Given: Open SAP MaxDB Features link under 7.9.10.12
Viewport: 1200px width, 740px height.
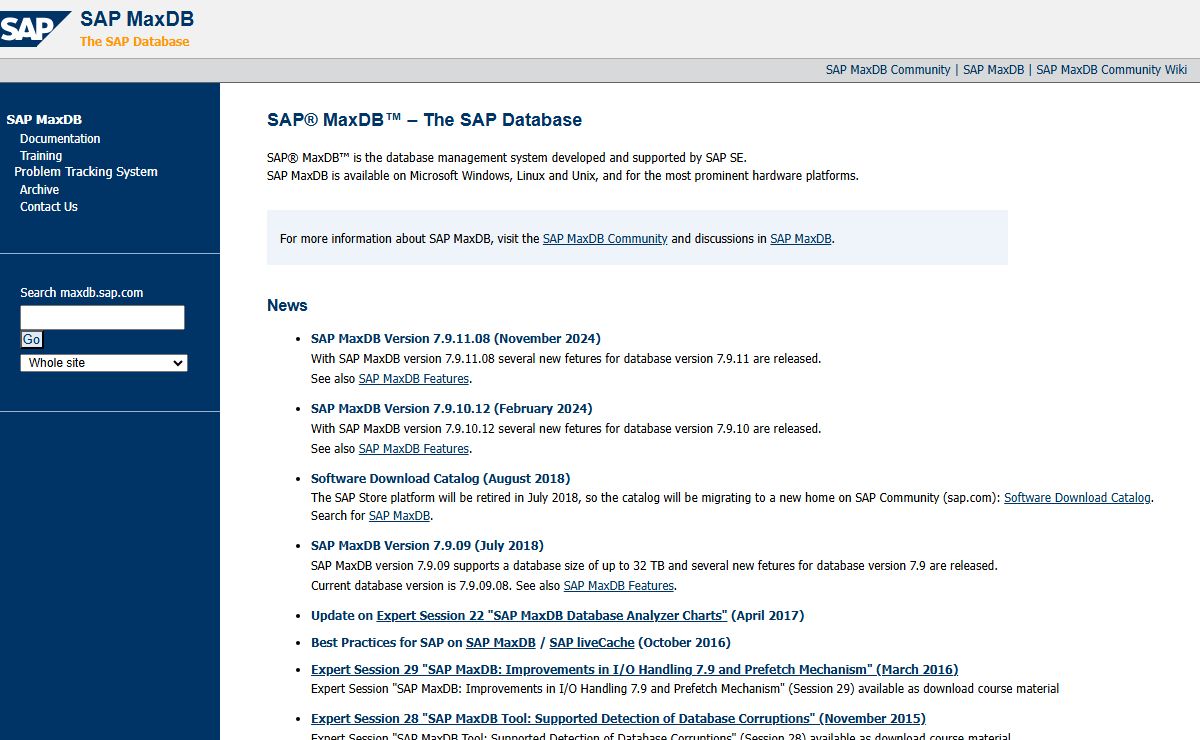Looking at the screenshot, I should [414, 449].
